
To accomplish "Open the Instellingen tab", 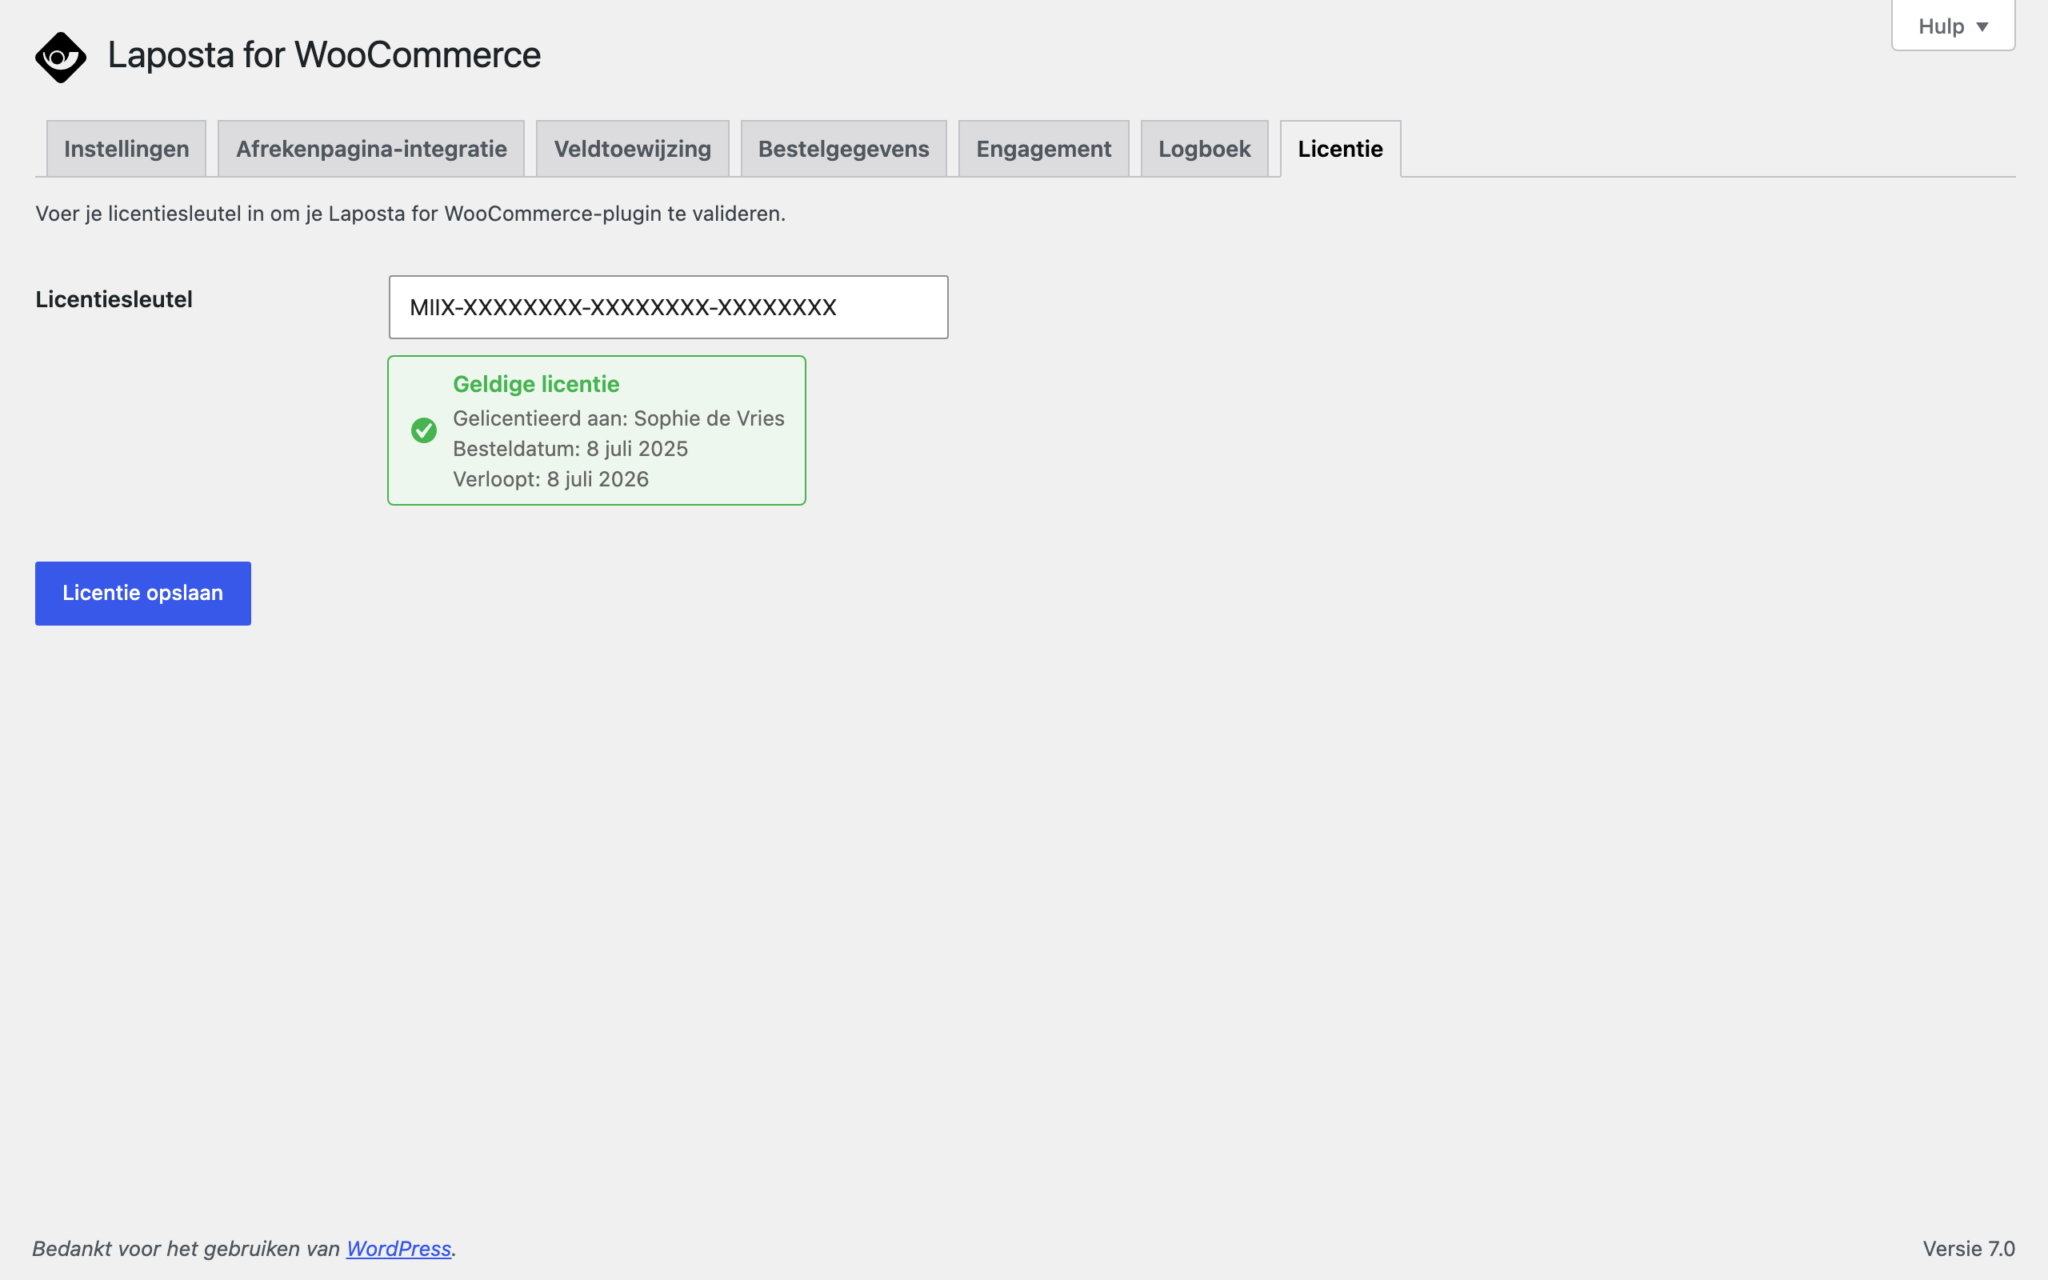I will click(x=126, y=149).
